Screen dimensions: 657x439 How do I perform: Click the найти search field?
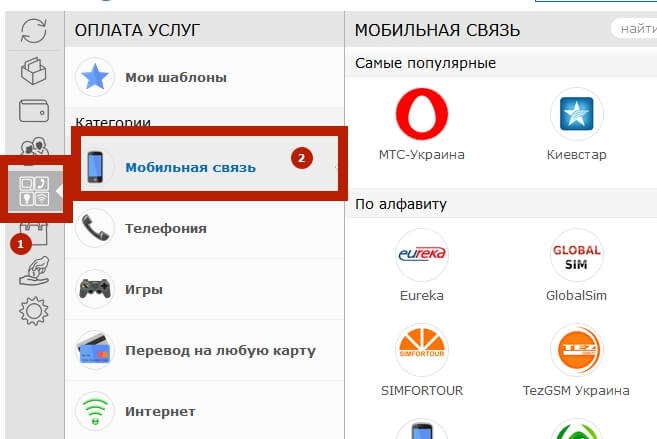pyautogui.click(x=634, y=29)
